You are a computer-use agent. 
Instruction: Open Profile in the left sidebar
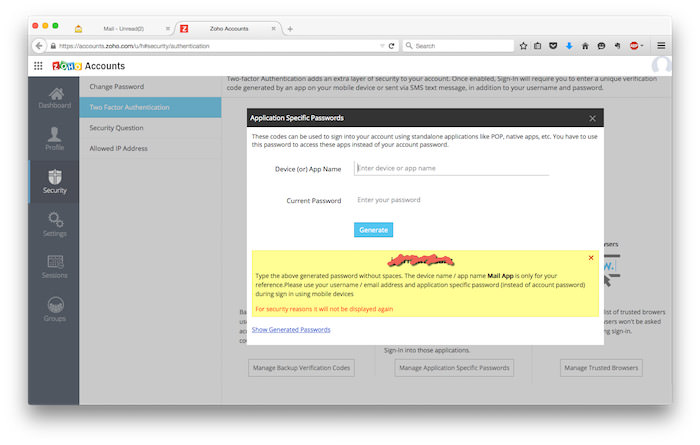(54, 138)
